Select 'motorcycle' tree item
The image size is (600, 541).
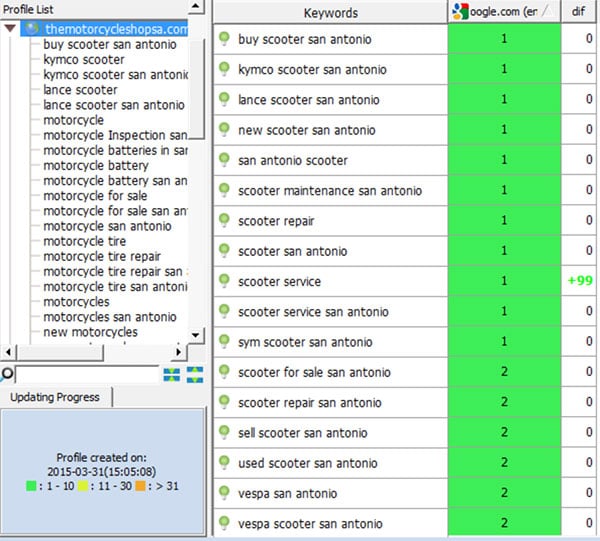click(x=73, y=120)
